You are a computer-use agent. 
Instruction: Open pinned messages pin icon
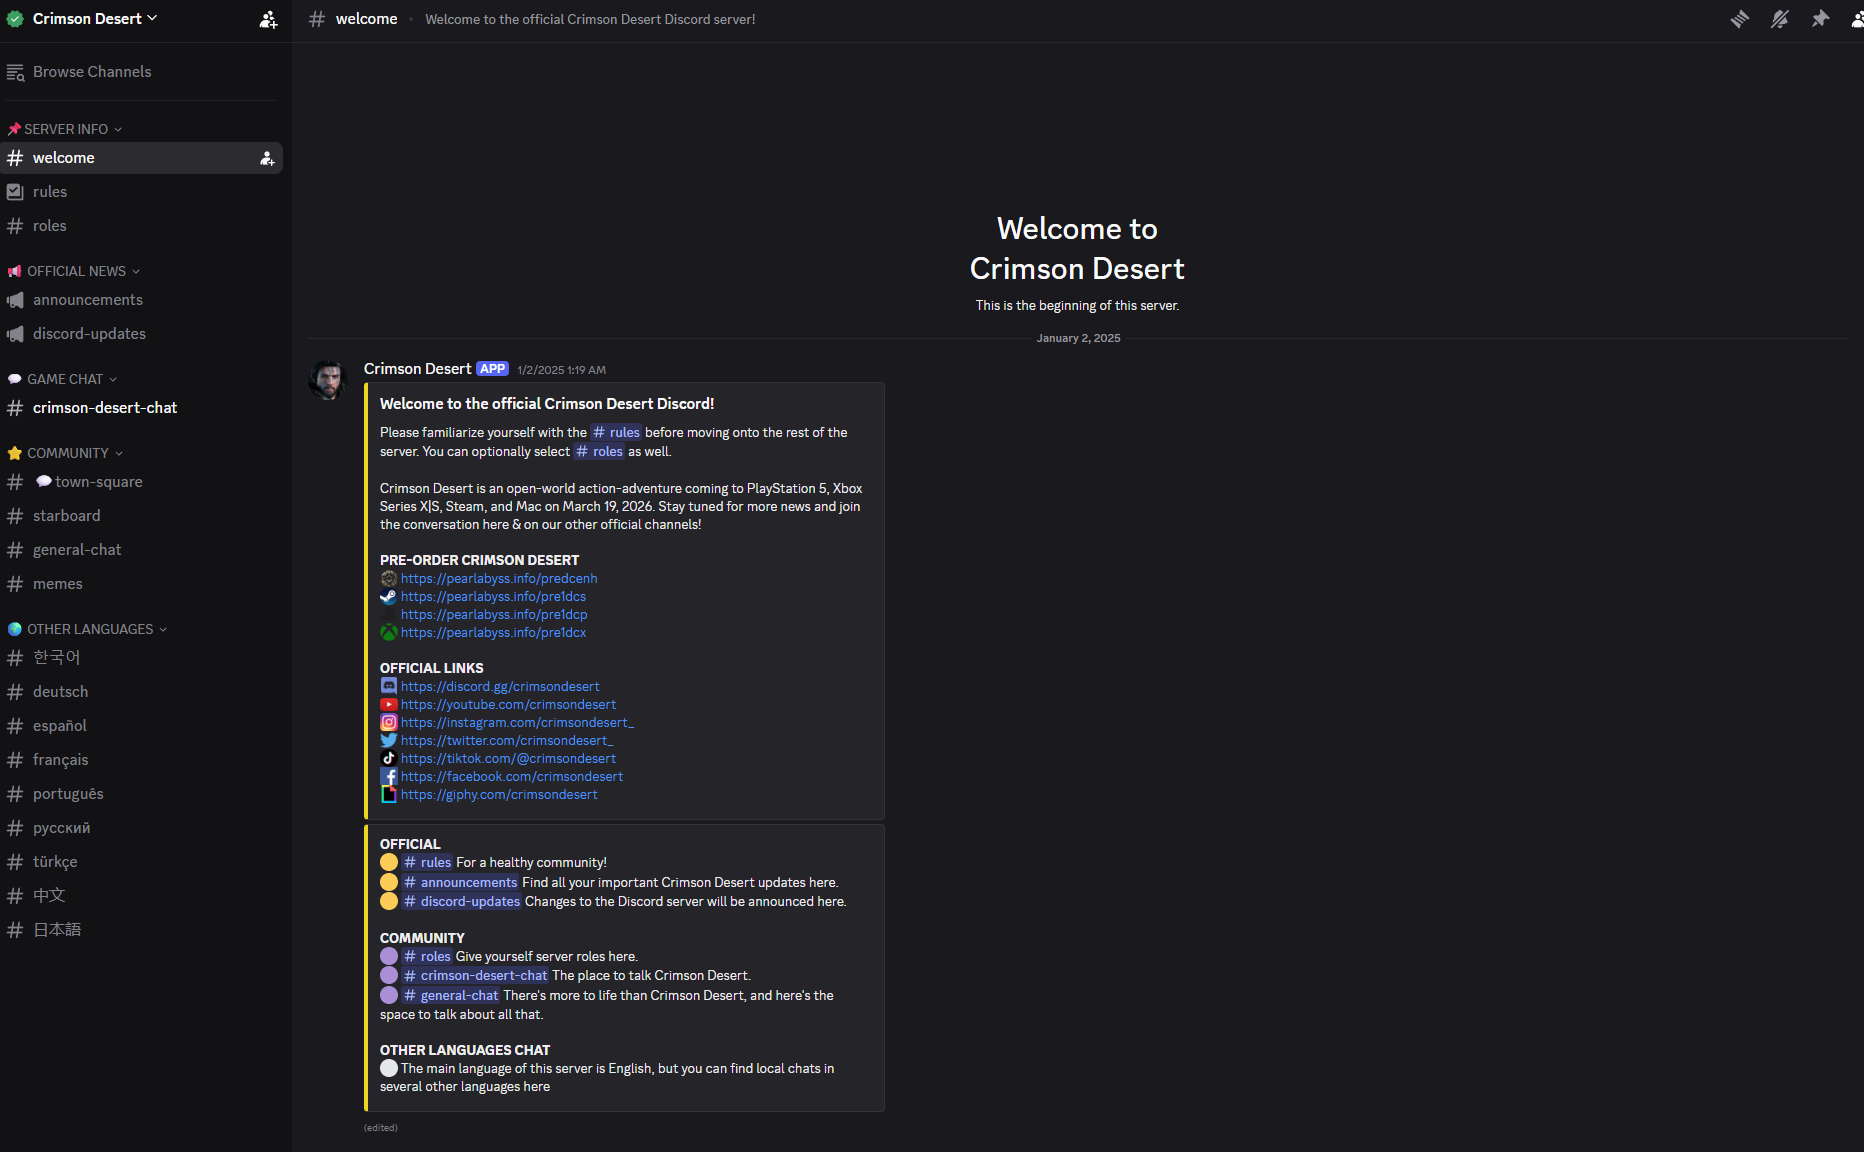pyautogui.click(x=1820, y=19)
